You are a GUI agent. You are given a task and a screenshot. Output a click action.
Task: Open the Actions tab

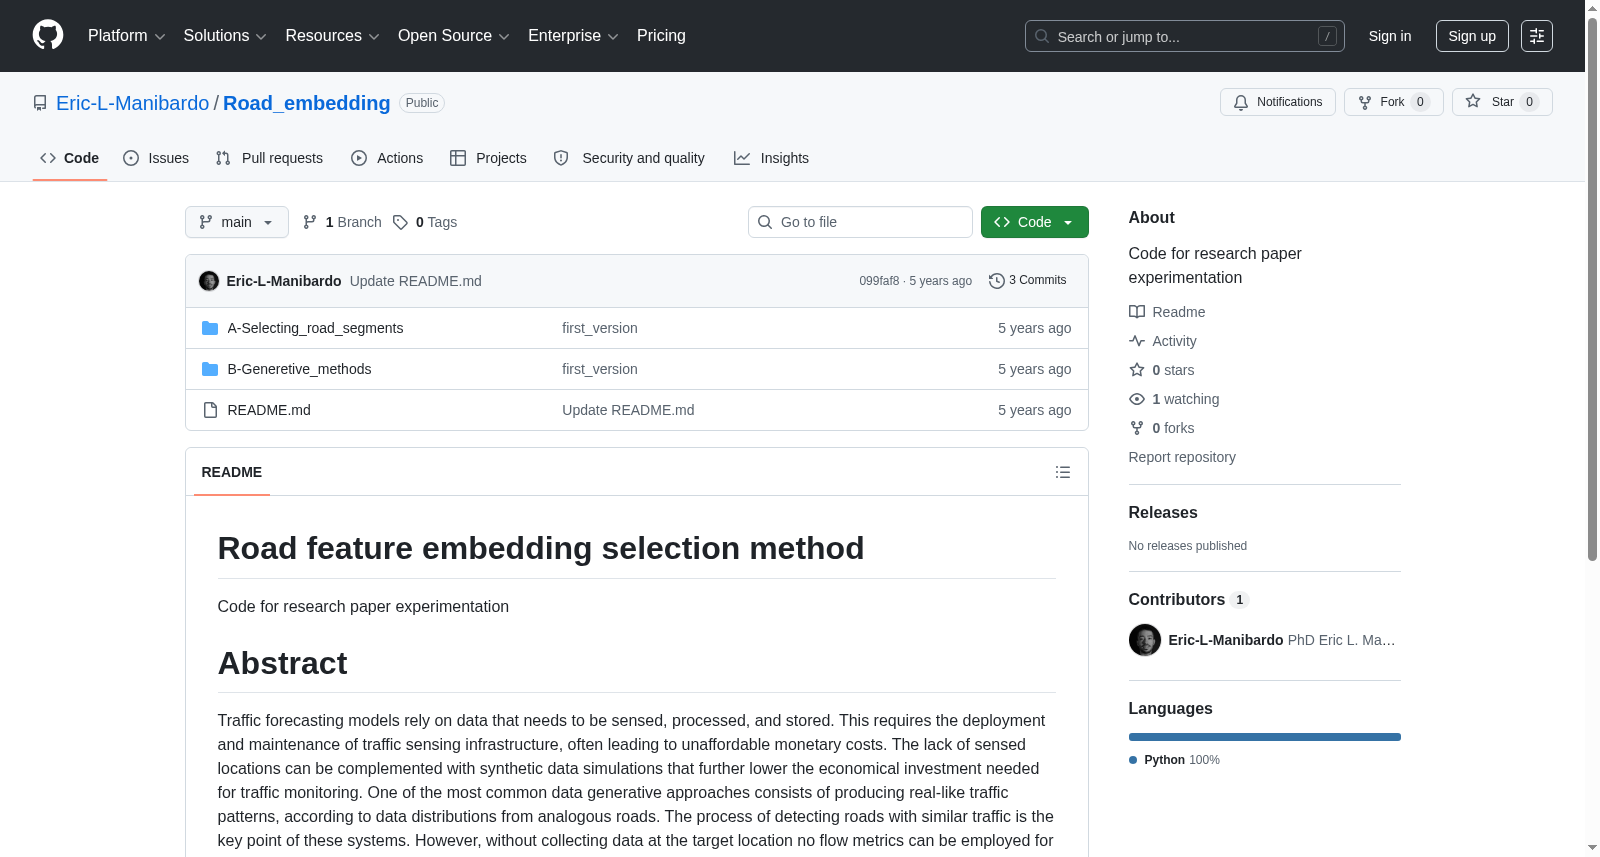(x=387, y=158)
